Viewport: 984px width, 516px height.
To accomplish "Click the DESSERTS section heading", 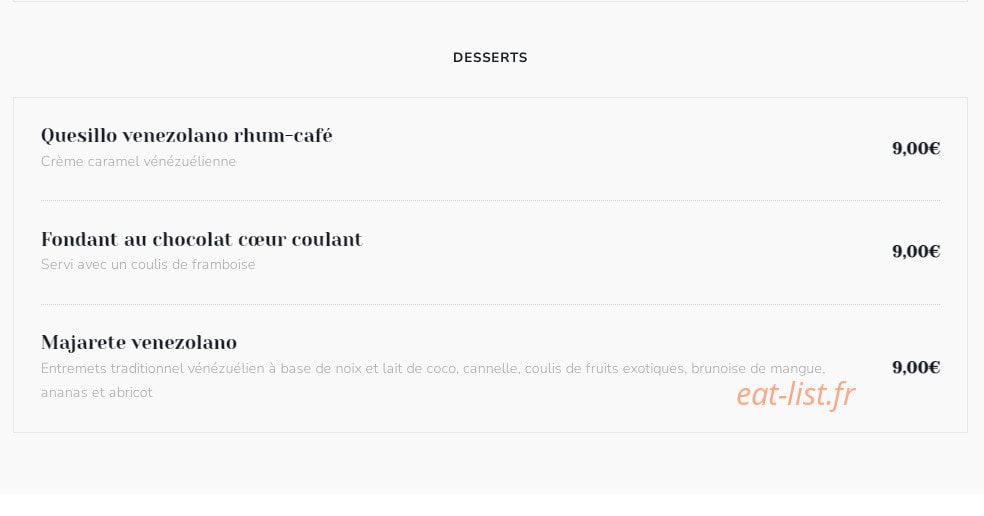I will click(490, 58).
